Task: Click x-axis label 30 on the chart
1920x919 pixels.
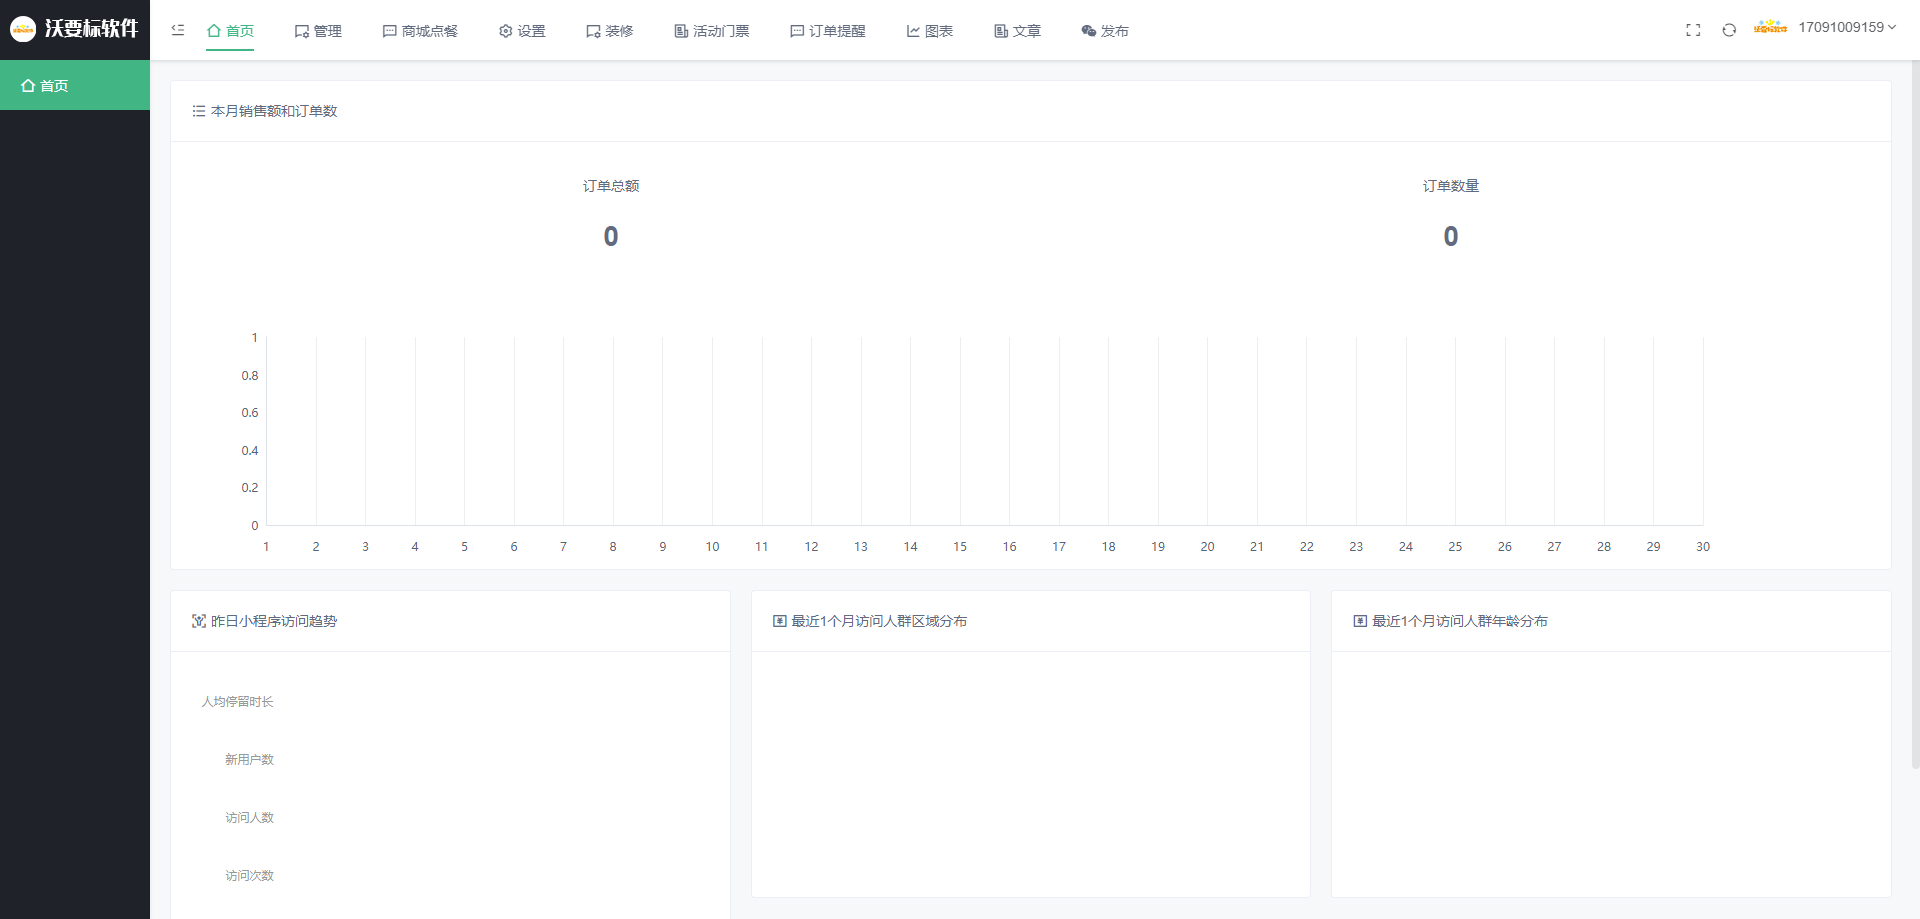Action: [1703, 547]
